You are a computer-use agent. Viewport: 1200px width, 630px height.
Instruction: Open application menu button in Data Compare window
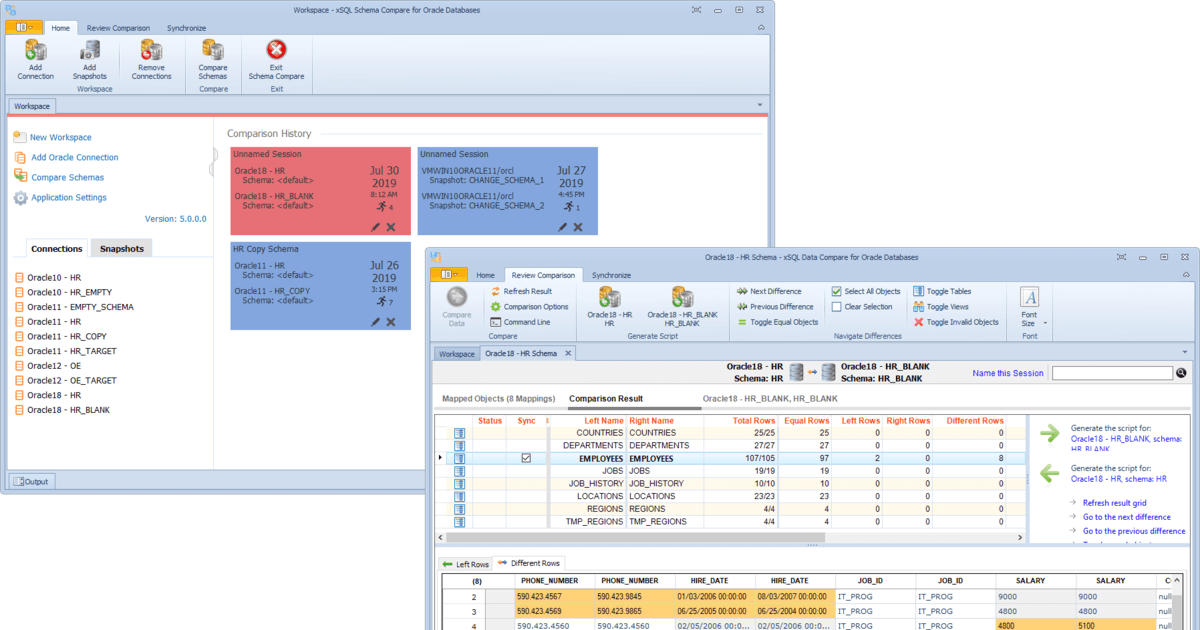pyautogui.click(x=447, y=274)
